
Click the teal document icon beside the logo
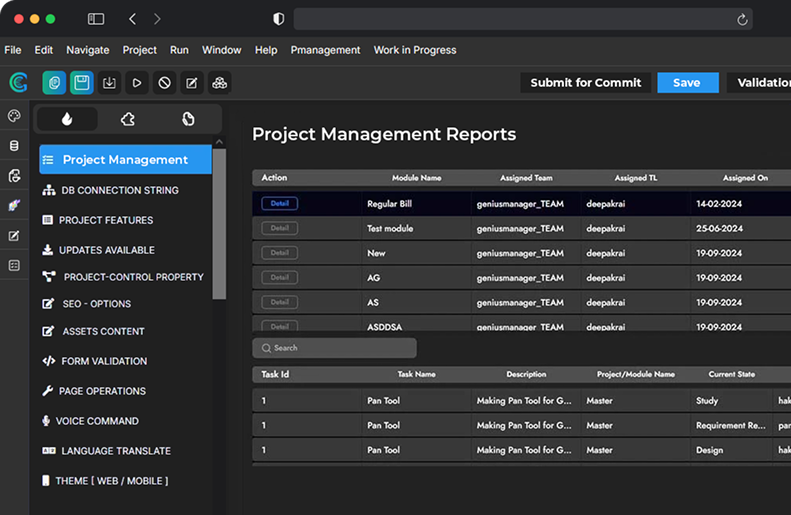coord(54,83)
